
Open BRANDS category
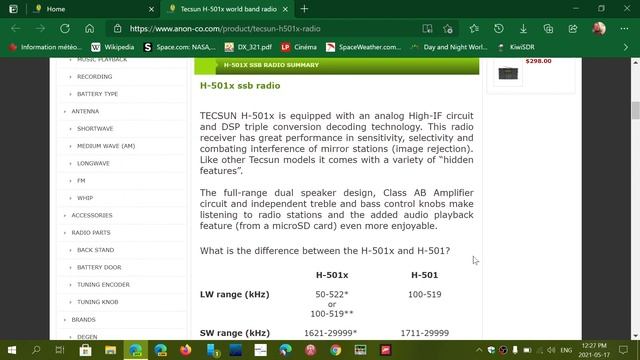tap(83, 320)
